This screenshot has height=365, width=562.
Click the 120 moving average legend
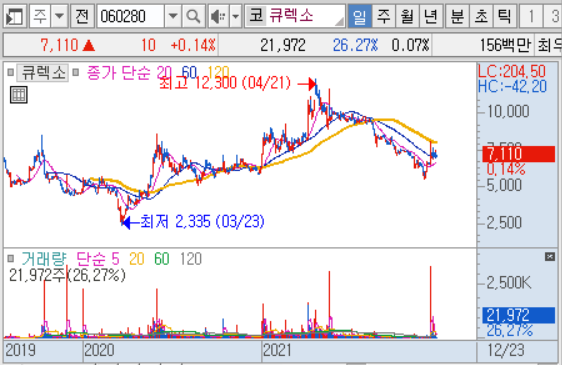click(218, 72)
